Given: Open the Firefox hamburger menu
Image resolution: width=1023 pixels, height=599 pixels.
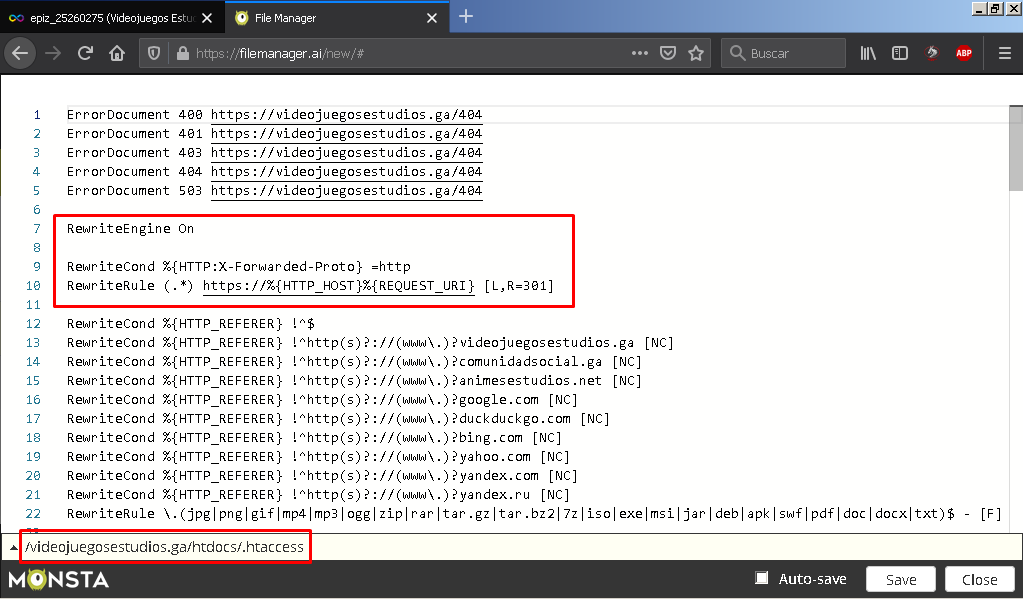Looking at the screenshot, I should (x=1004, y=53).
